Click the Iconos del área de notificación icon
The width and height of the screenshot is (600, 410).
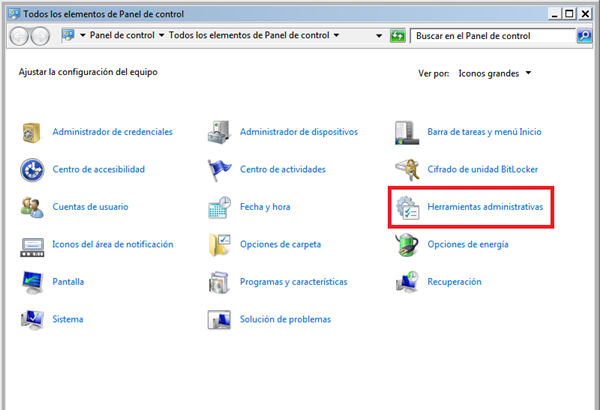coord(32,247)
